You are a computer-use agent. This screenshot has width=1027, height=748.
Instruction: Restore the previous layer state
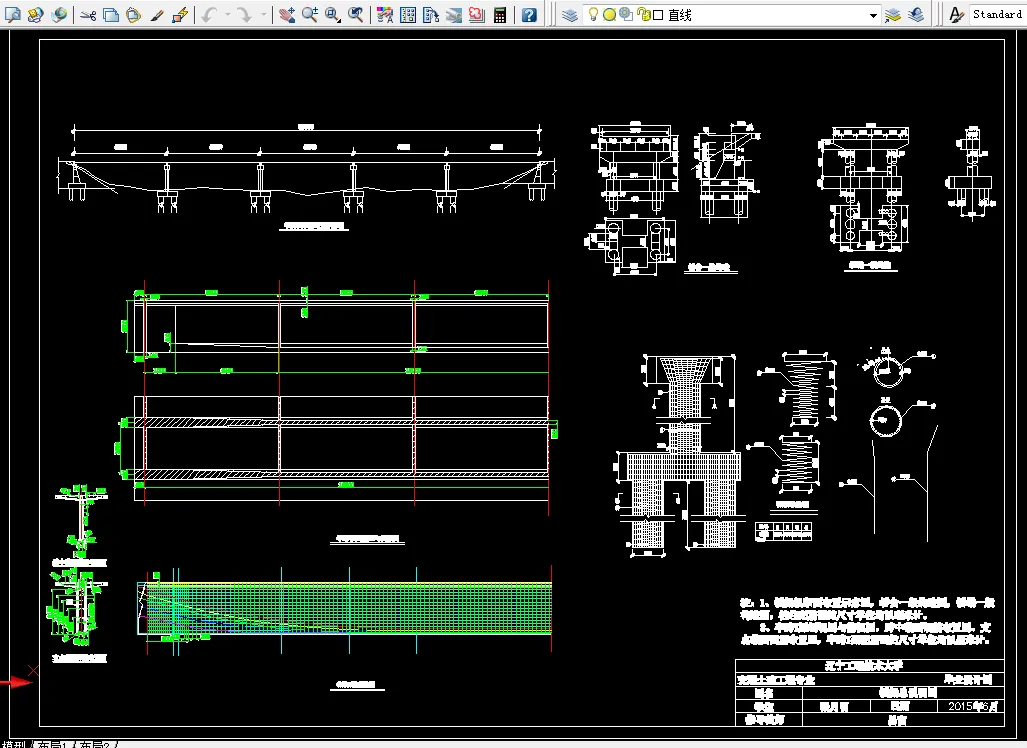click(916, 14)
